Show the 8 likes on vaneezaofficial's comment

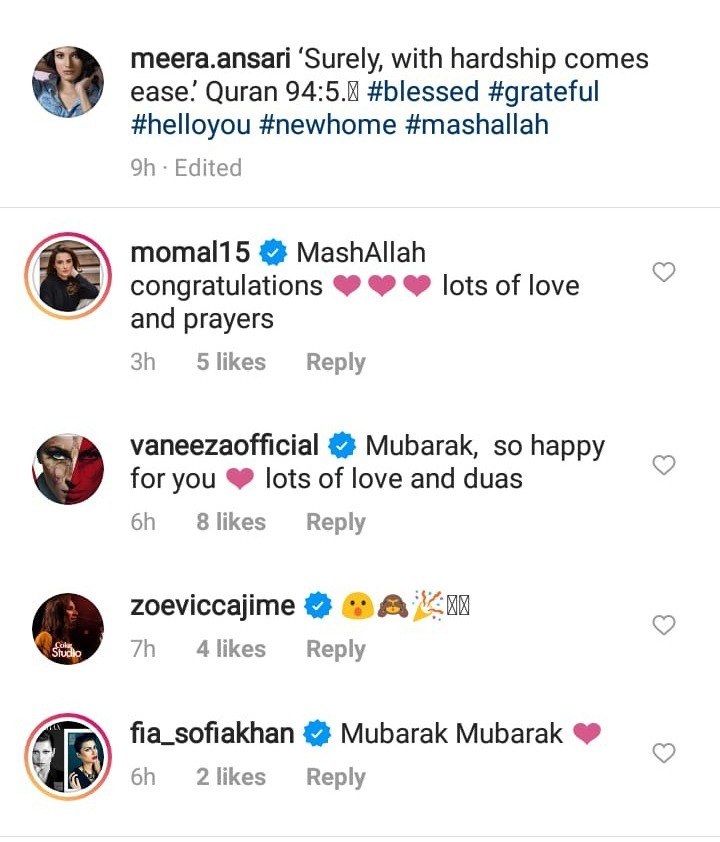pos(231,522)
